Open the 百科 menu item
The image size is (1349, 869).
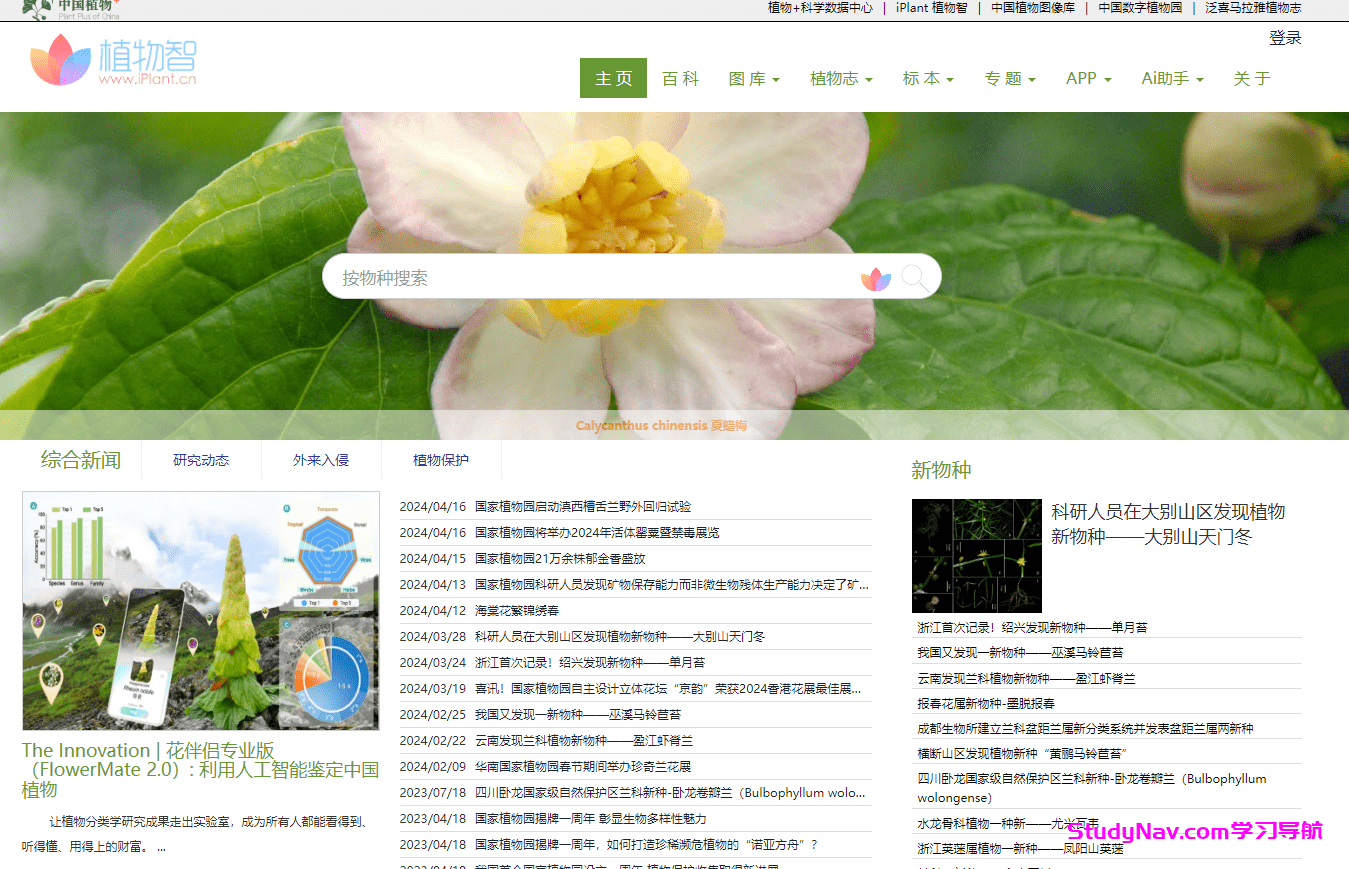tap(680, 79)
